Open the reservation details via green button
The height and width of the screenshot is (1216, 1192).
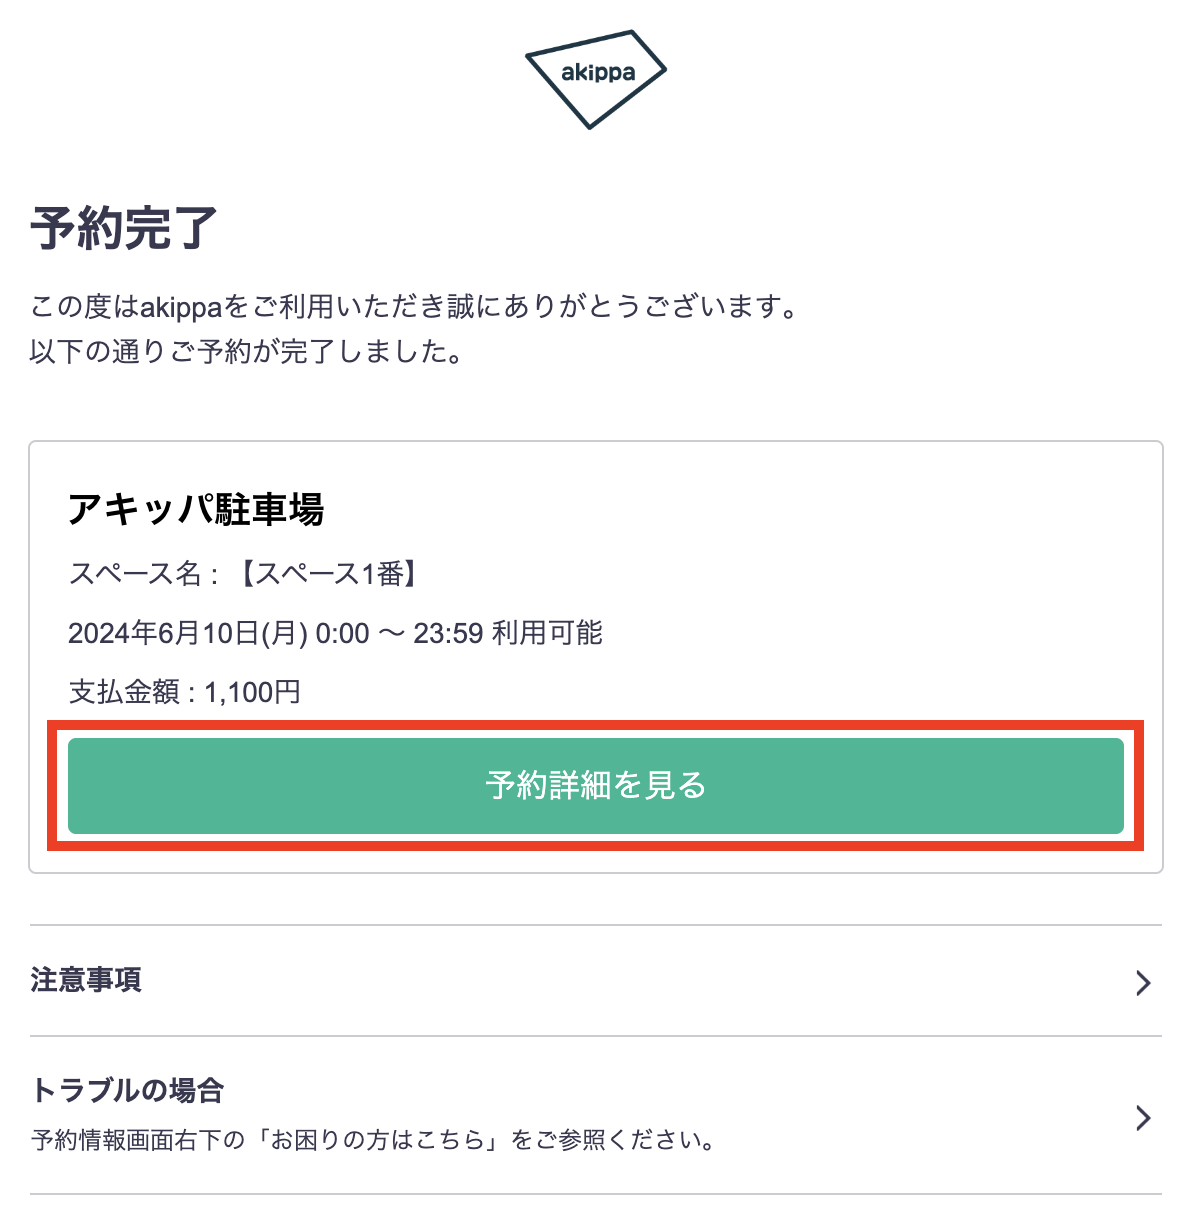point(596,786)
